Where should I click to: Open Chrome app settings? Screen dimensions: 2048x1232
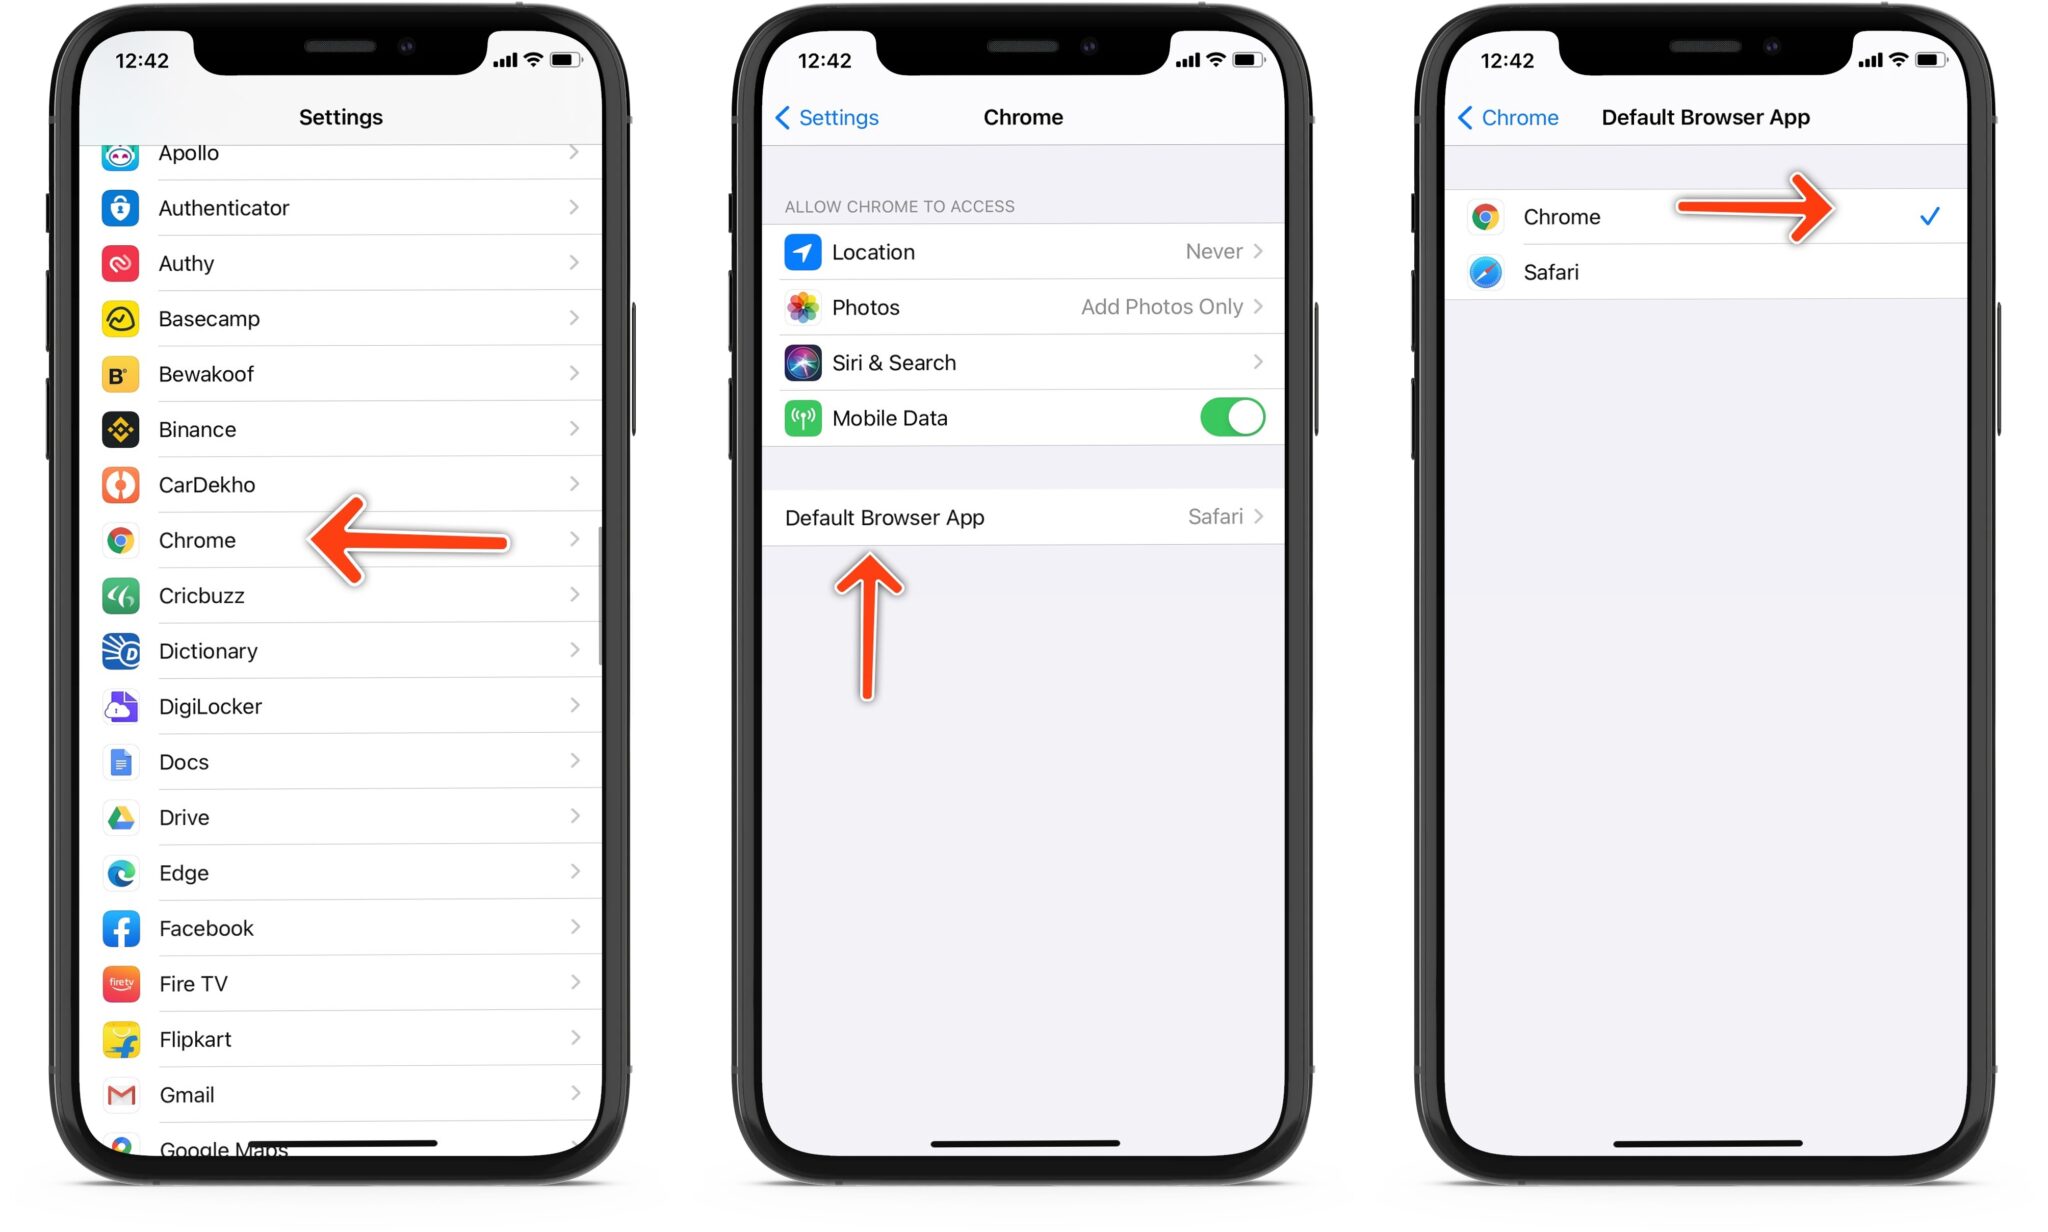pos(197,538)
